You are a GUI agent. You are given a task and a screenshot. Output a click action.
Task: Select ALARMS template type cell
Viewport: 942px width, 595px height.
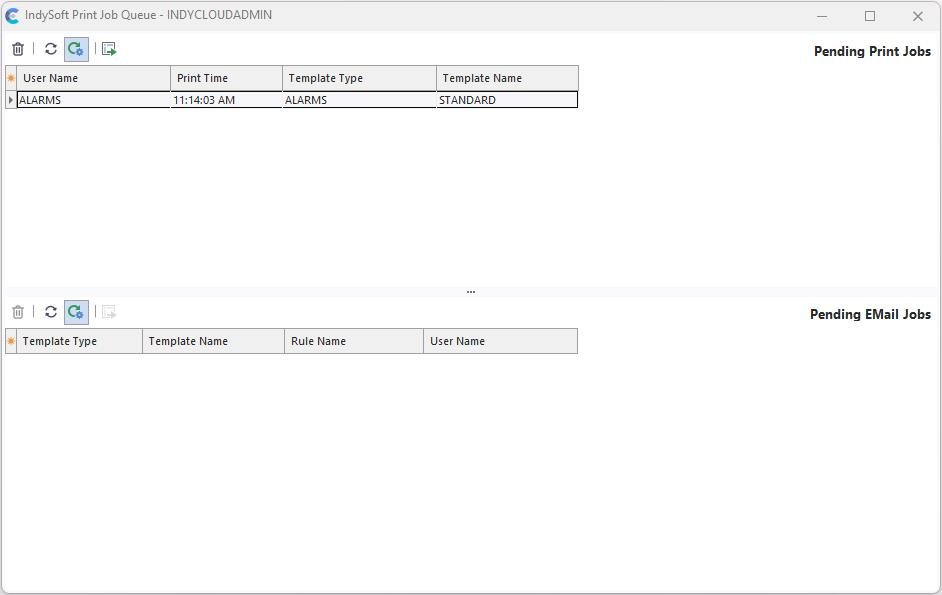[x=359, y=100]
